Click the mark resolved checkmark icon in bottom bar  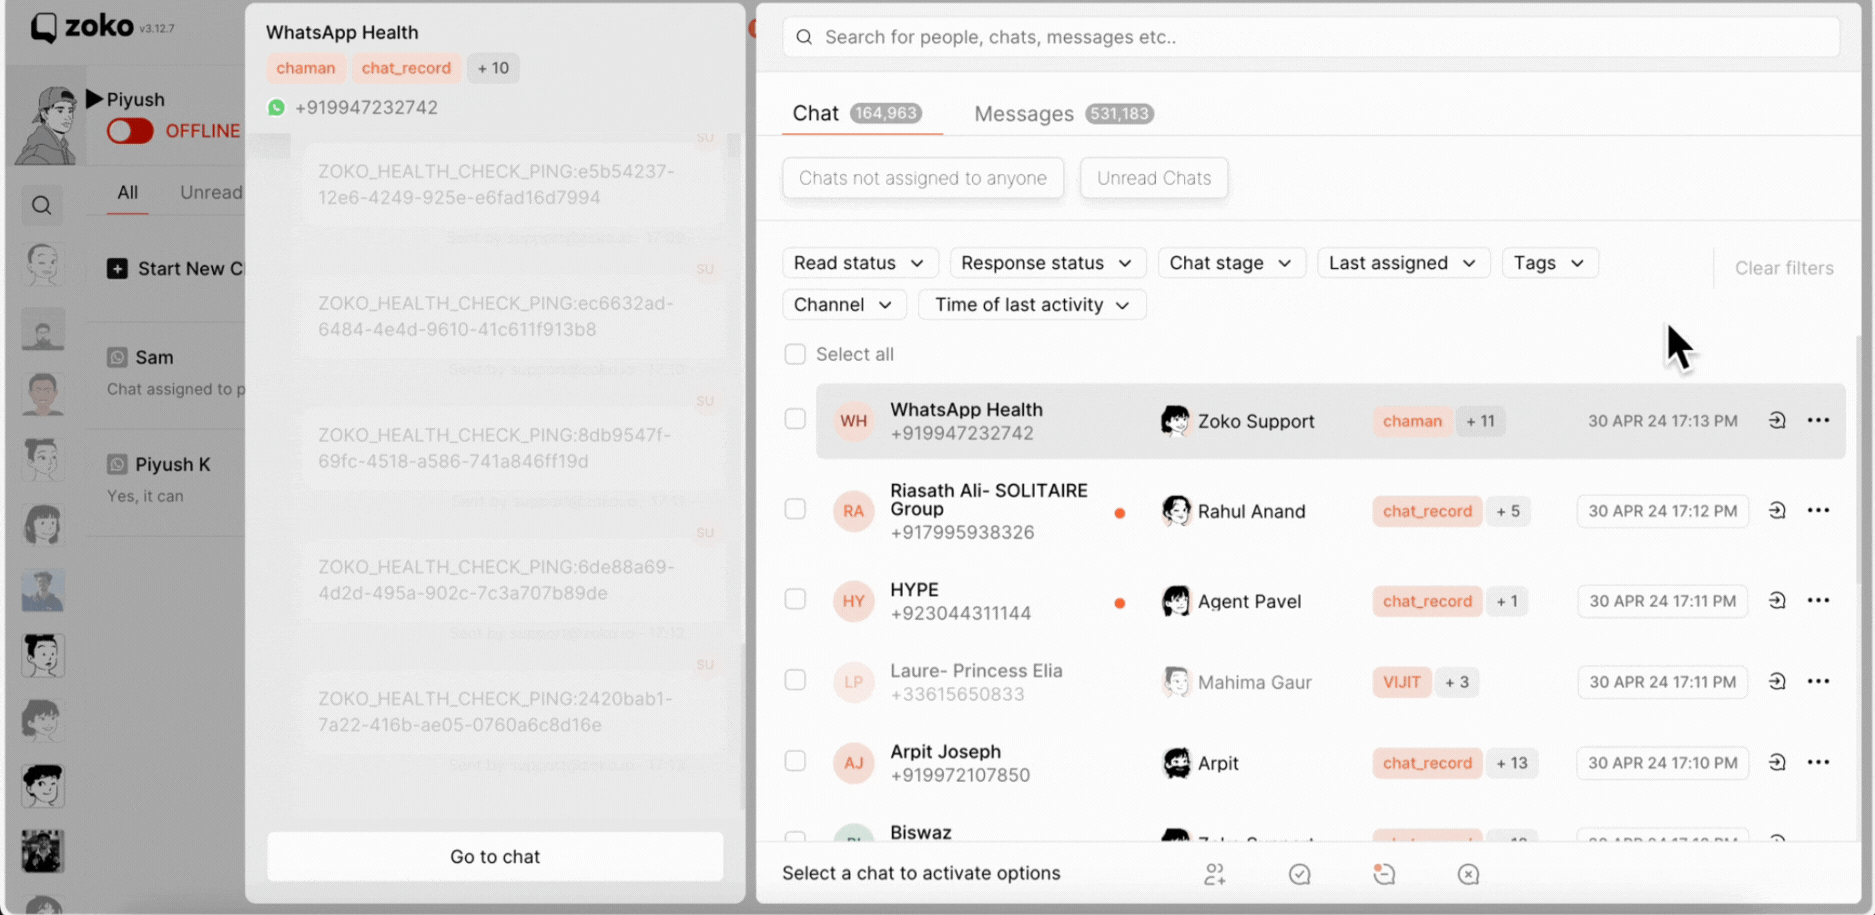click(1300, 874)
